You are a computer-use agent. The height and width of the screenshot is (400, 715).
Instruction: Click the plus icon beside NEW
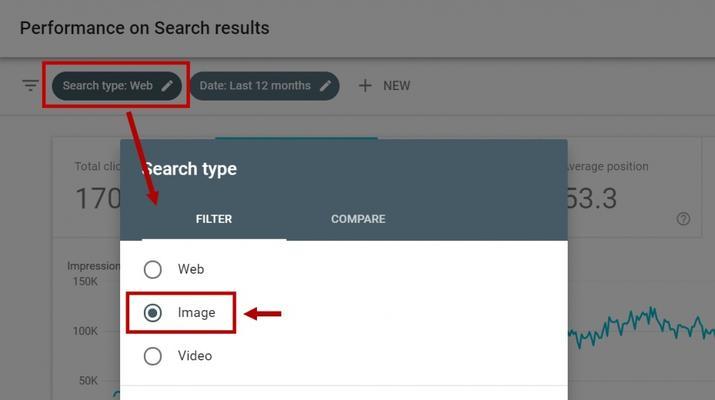point(365,85)
